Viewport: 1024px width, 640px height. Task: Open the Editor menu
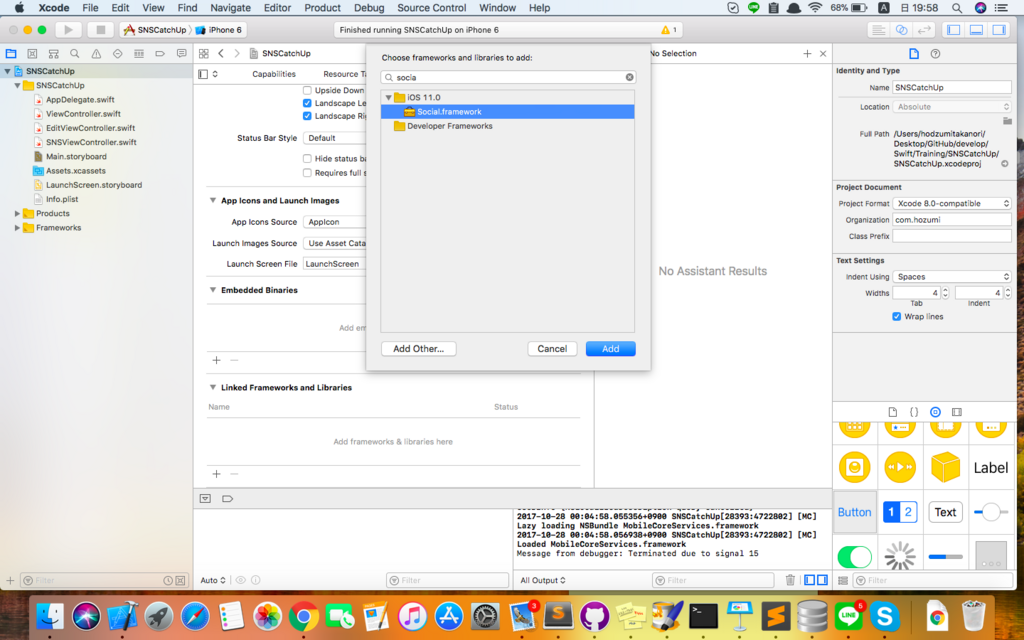point(277,8)
